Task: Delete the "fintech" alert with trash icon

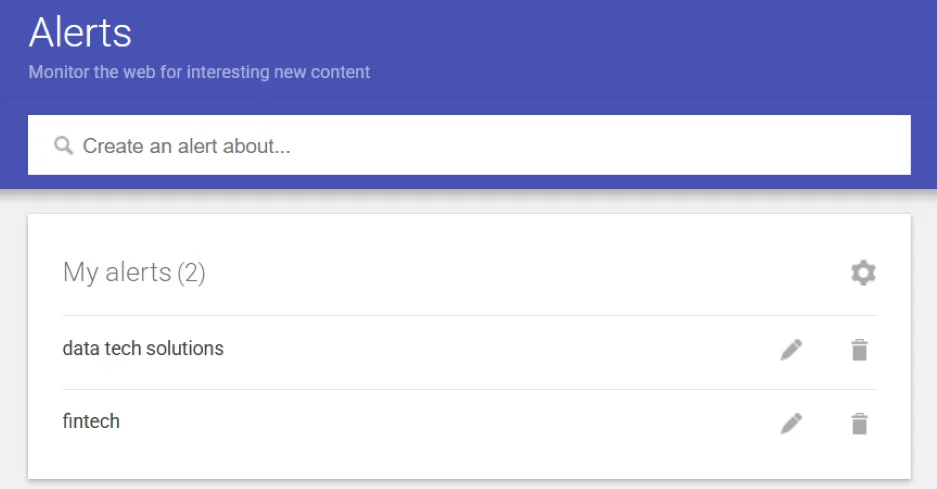Action: [x=859, y=424]
